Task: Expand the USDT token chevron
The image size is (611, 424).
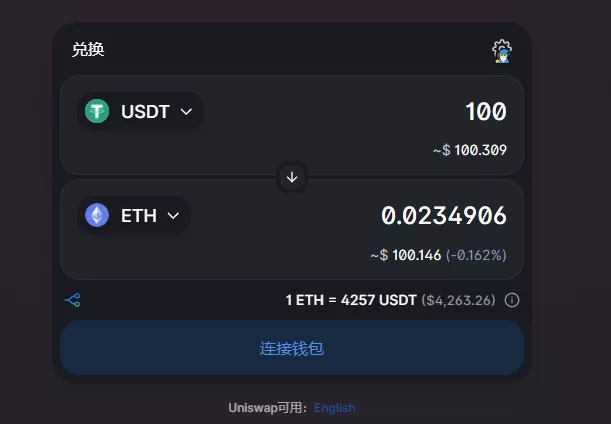Action: [186, 112]
